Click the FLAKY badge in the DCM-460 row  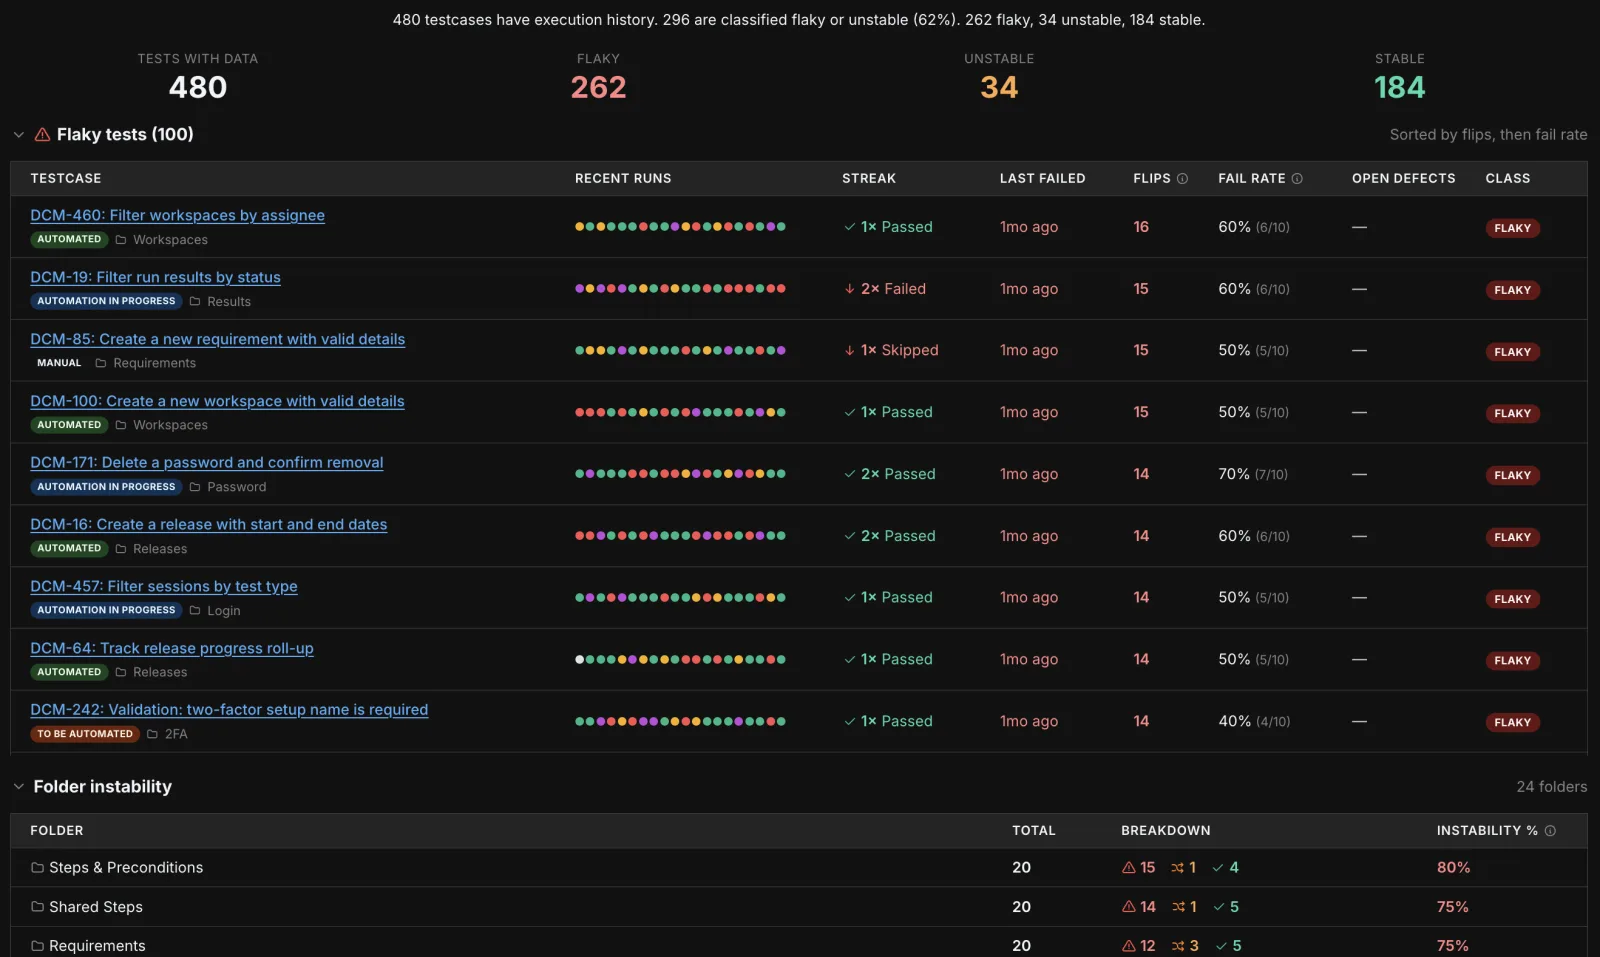pyautogui.click(x=1512, y=228)
